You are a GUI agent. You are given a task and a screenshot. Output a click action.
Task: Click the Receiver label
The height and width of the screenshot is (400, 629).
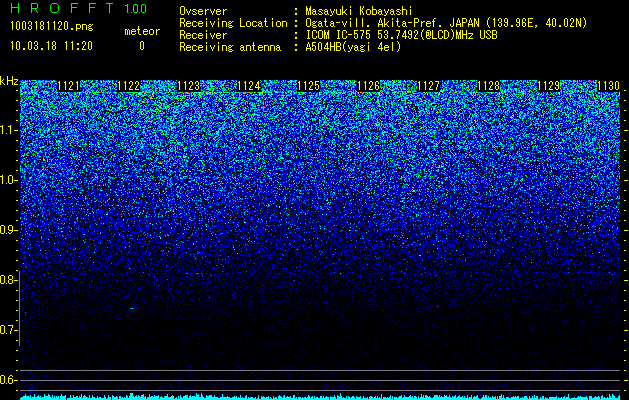(203, 35)
